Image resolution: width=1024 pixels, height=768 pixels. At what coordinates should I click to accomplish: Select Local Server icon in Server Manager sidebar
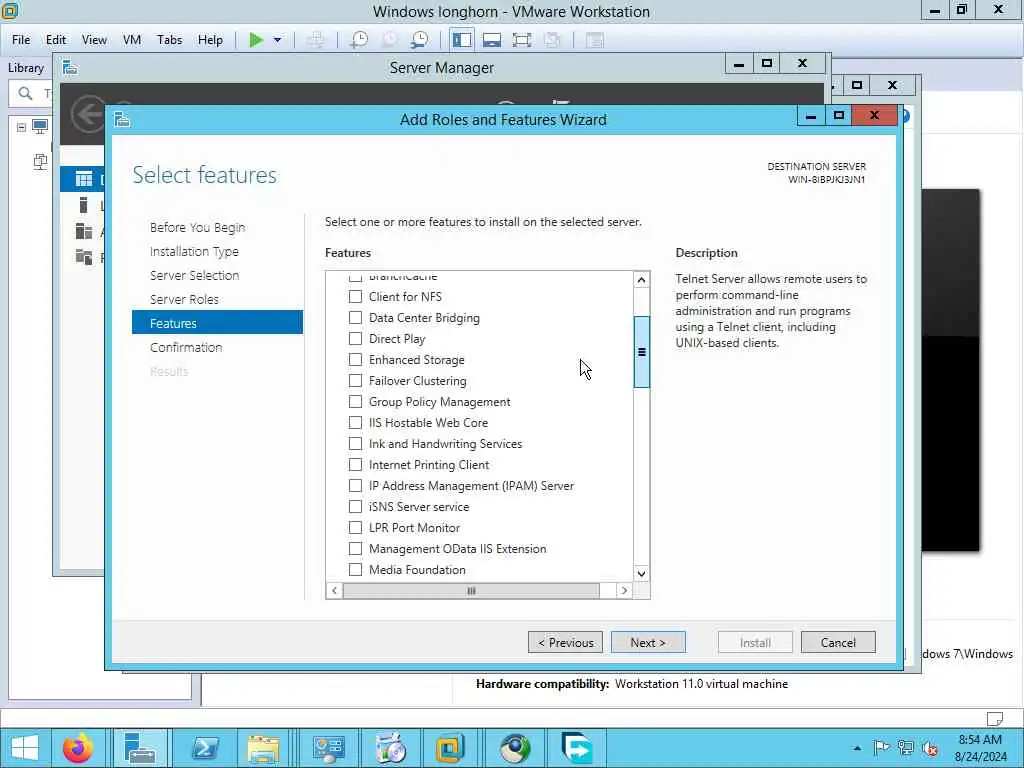[83, 205]
